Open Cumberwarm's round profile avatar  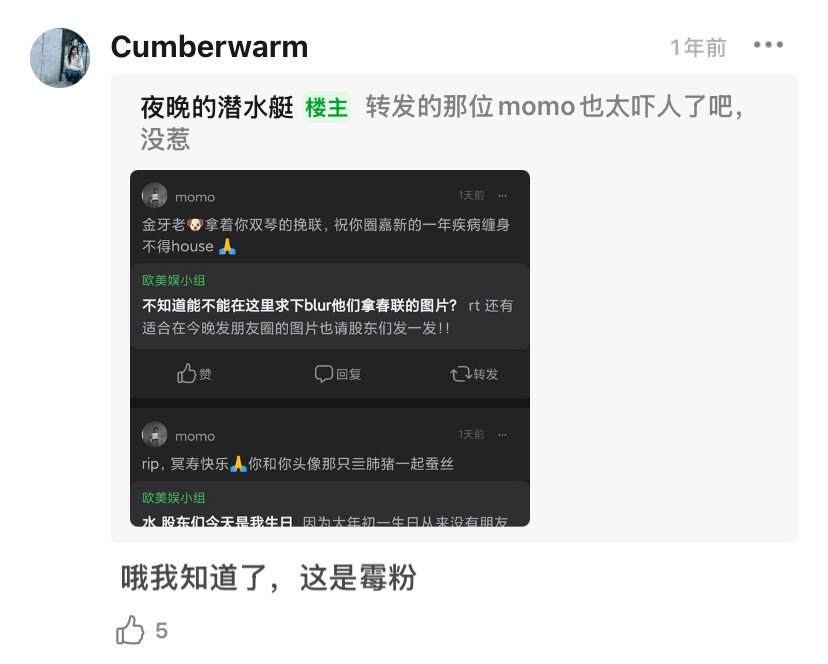pyautogui.click(x=60, y=58)
